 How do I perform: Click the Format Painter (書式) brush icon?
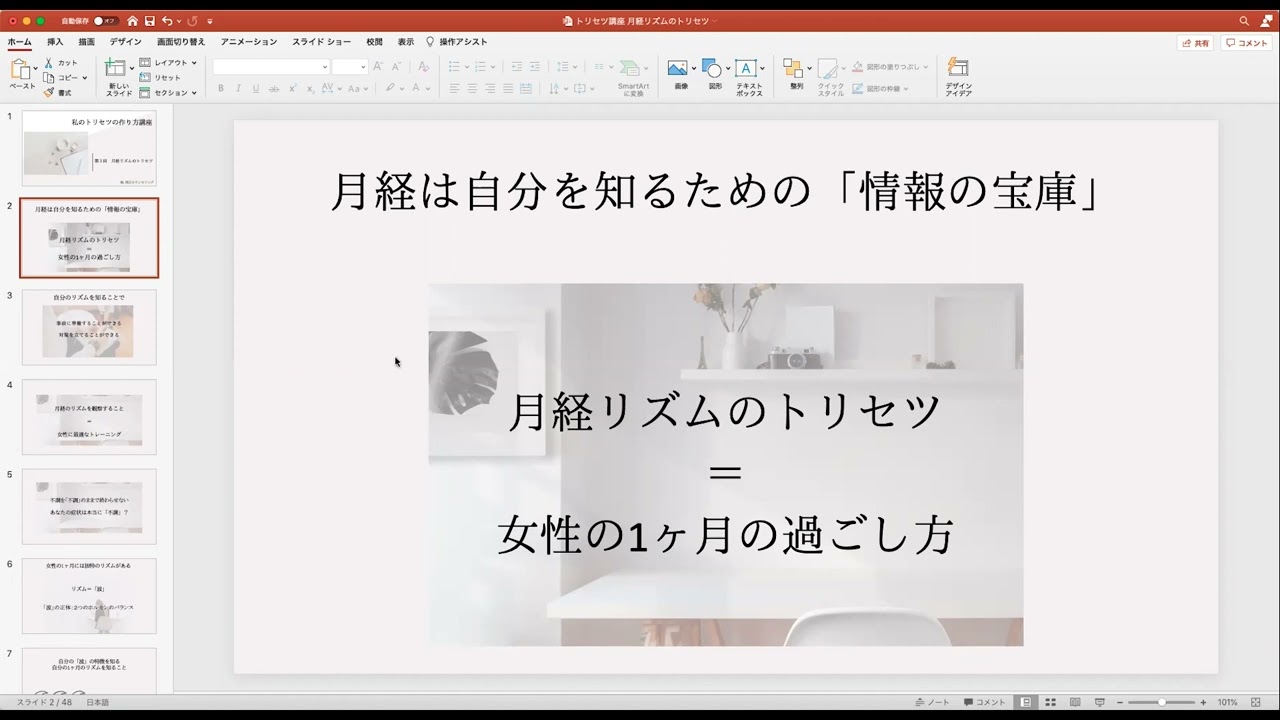[x=48, y=92]
